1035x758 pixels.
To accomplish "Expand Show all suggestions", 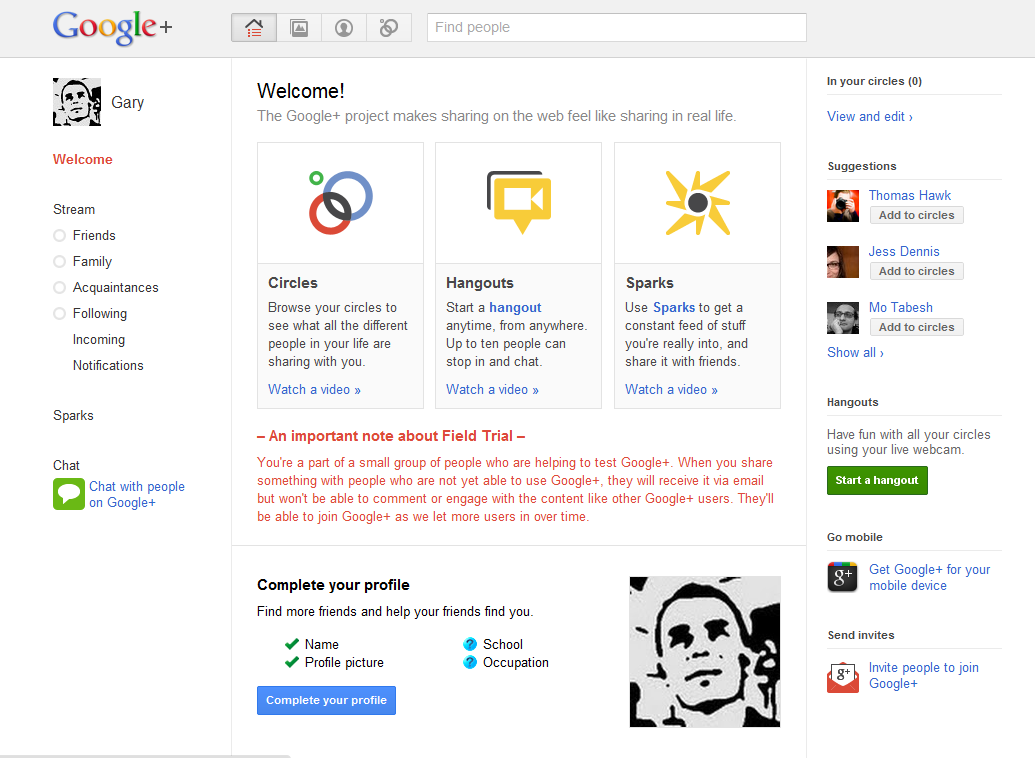I will pyautogui.click(x=855, y=352).
